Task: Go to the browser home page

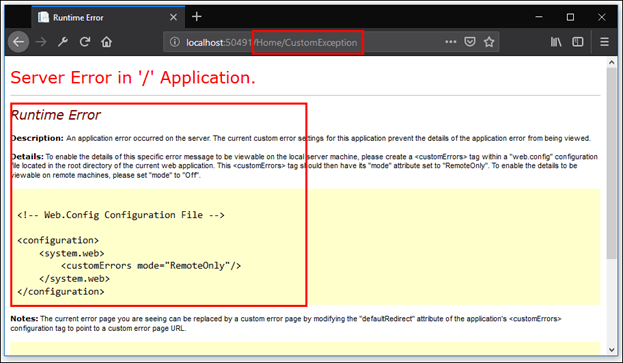Action: coord(106,42)
